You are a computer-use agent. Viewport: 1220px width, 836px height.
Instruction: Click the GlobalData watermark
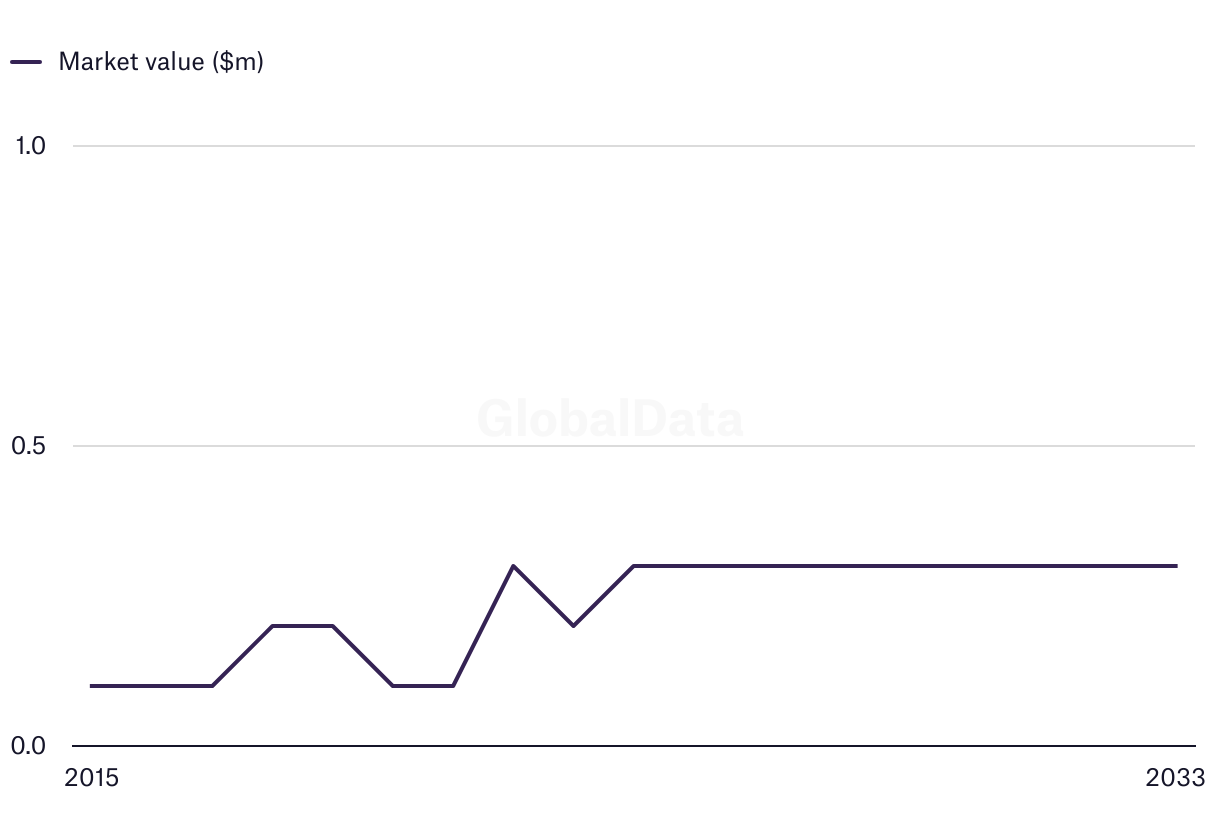(610, 420)
